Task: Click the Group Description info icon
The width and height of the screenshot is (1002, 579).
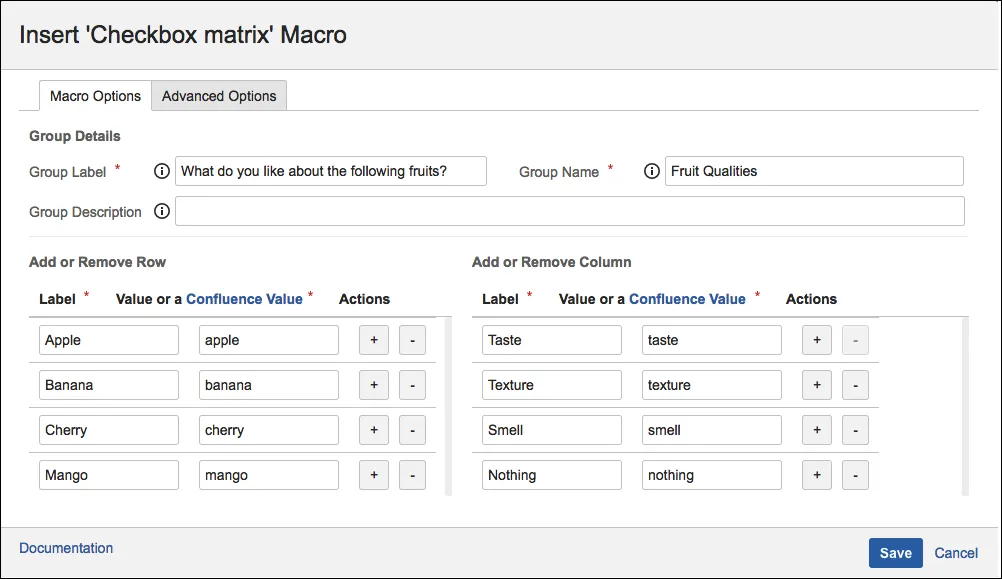Action: coord(162,211)
